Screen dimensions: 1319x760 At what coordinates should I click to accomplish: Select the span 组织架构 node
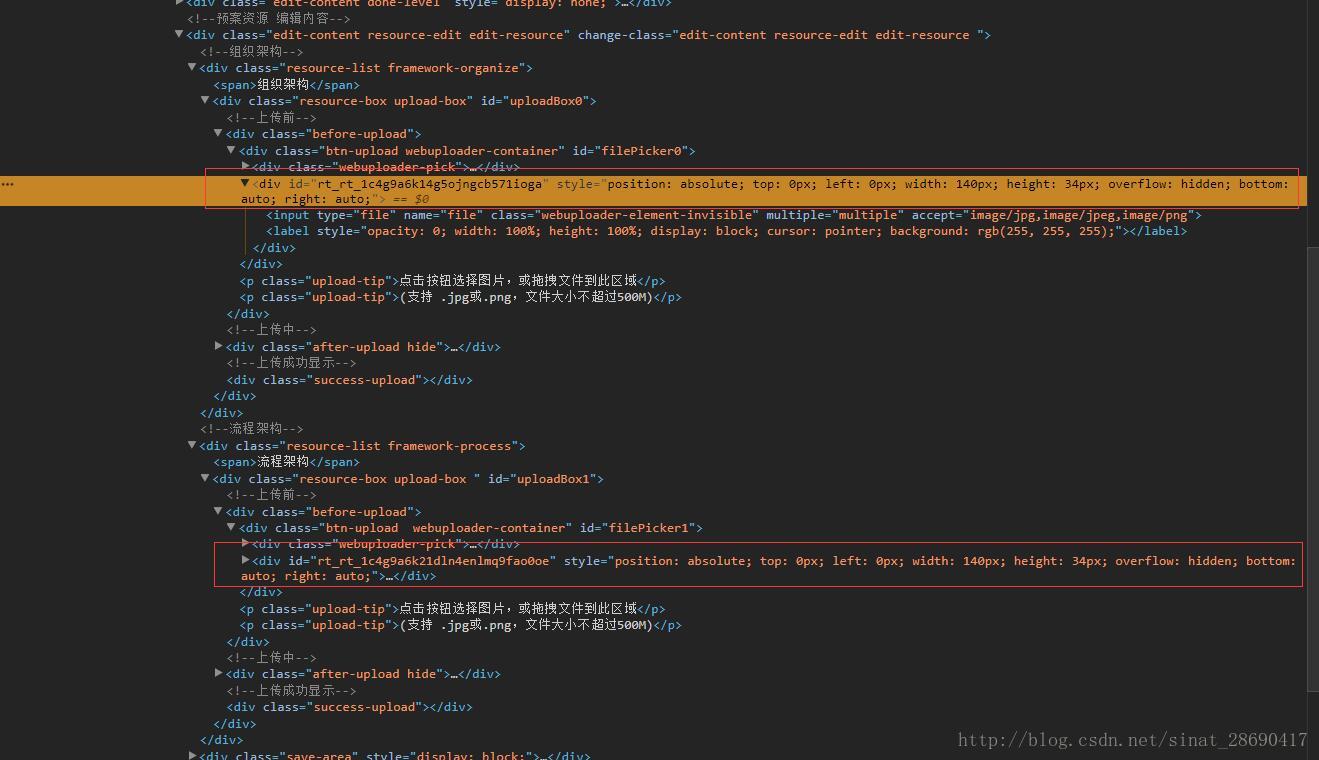coord(286,85)
